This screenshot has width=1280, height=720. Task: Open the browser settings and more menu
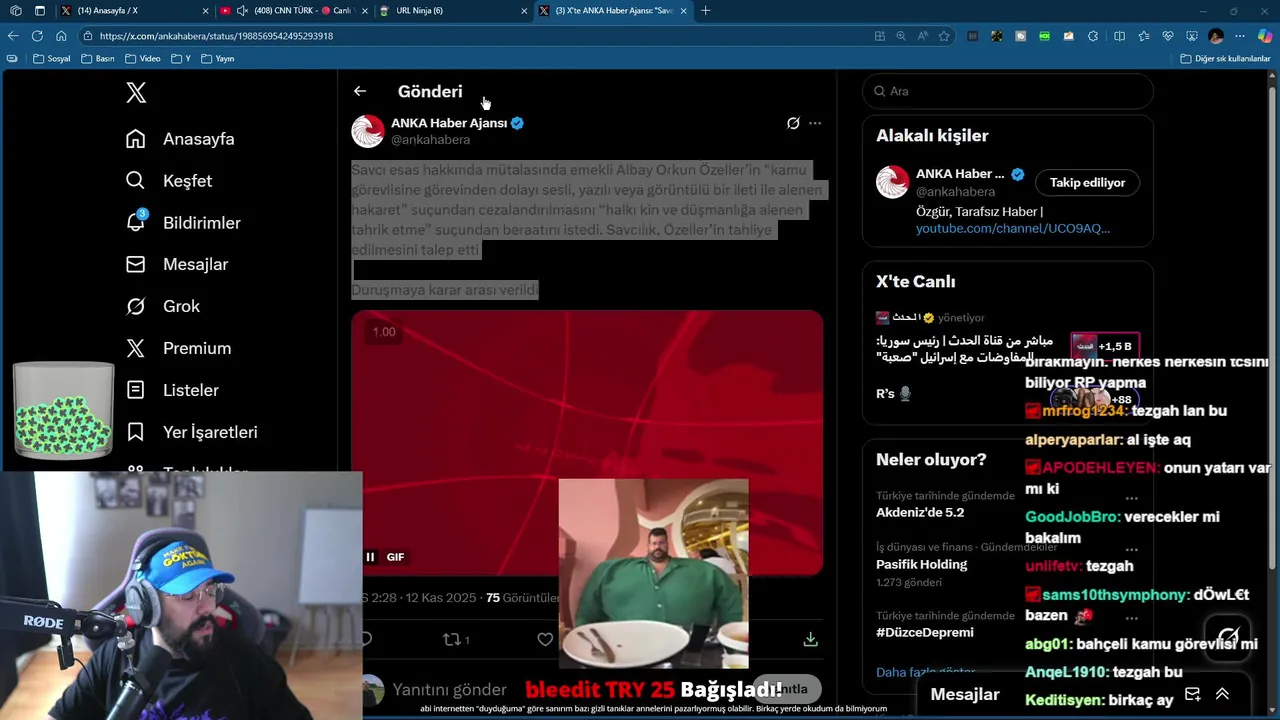(1241, 36)
